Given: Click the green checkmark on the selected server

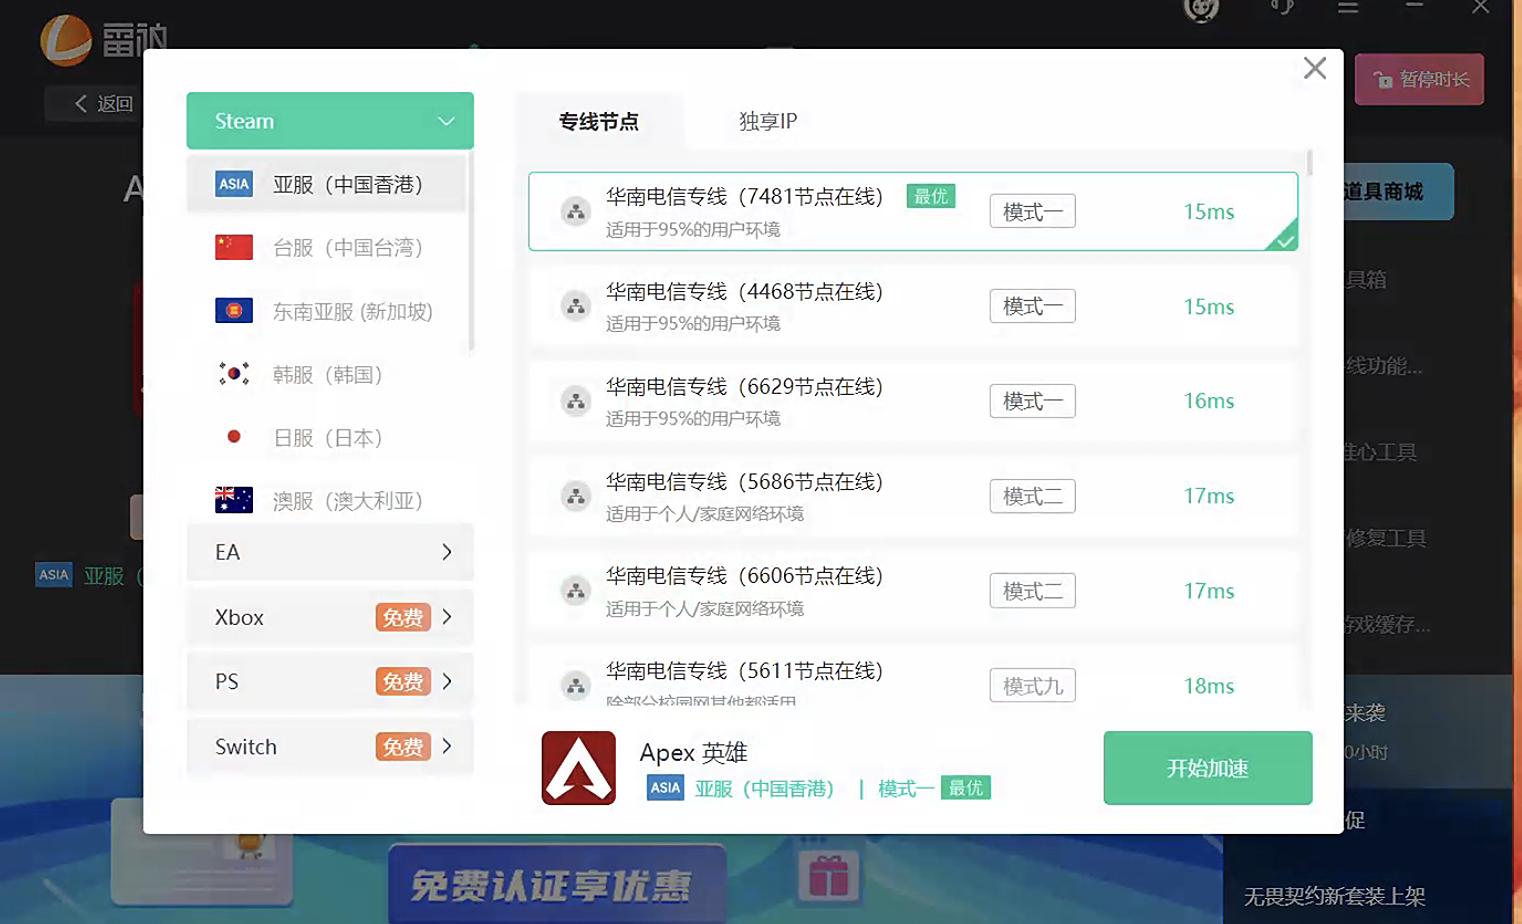Looking at the screenshot, I should [x=1283, y=243].
